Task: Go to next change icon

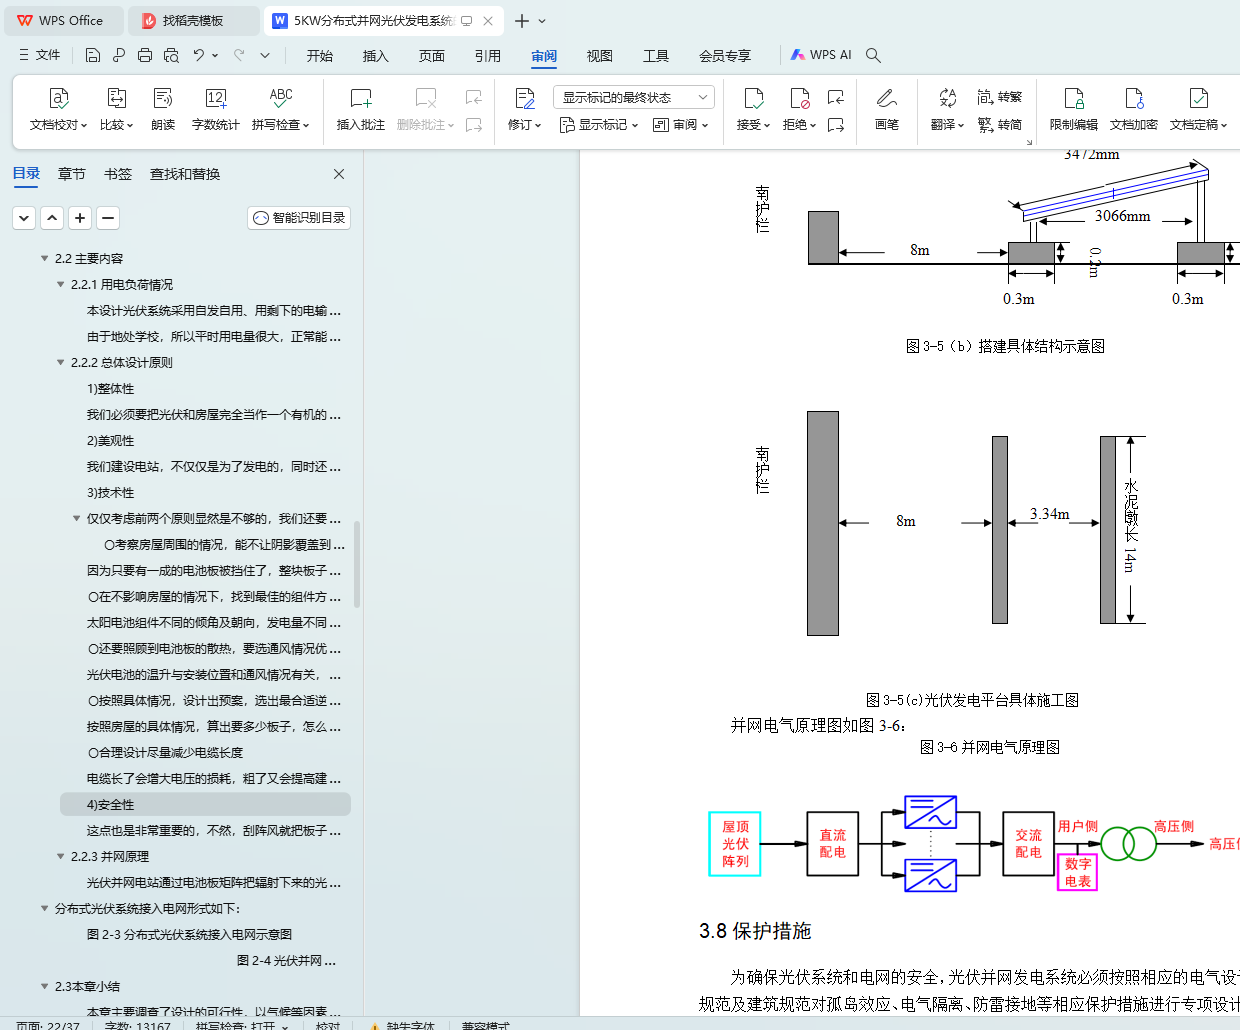Action: coord(836,125)
